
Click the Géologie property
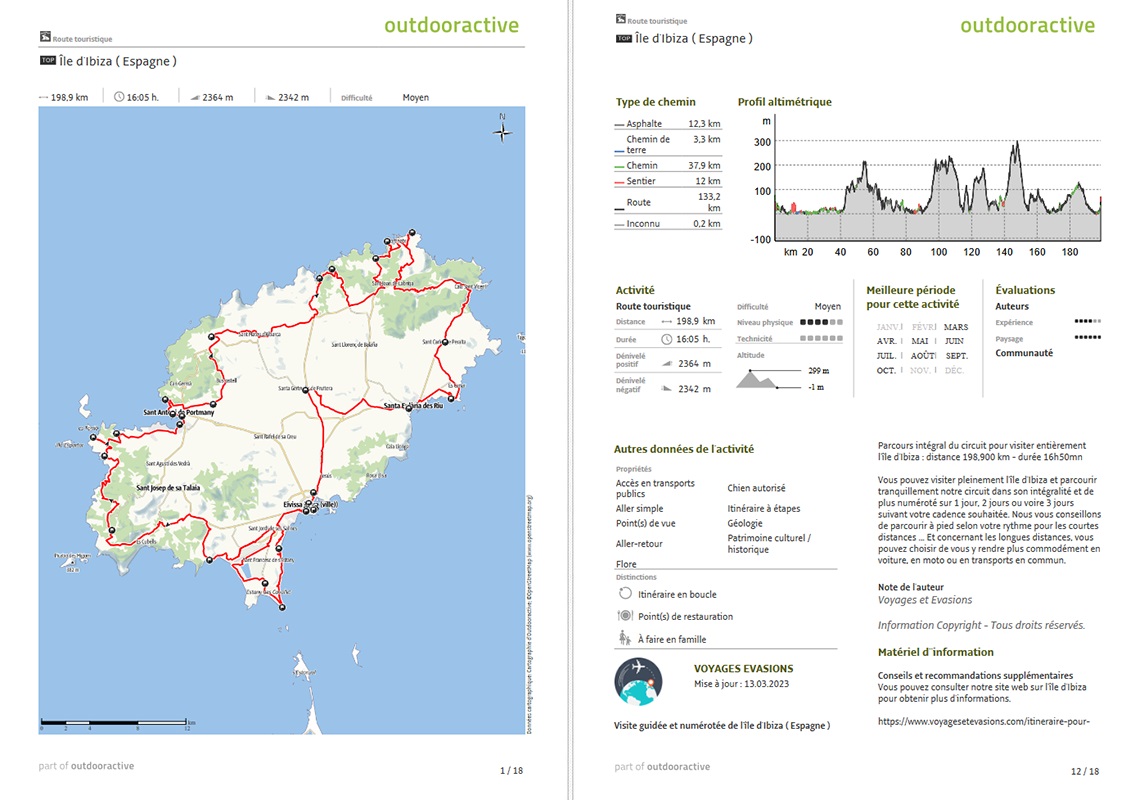click(x=744, y=523)
